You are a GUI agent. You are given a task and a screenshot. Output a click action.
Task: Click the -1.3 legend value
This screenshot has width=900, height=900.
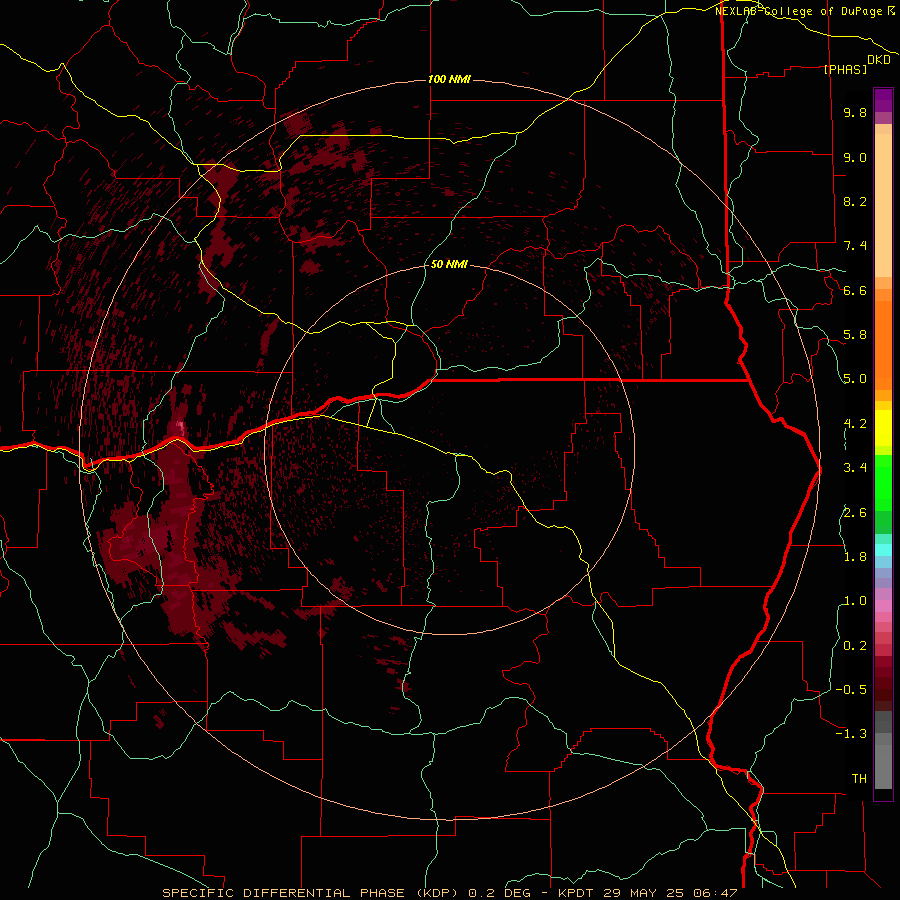click(x=851, y=734)
